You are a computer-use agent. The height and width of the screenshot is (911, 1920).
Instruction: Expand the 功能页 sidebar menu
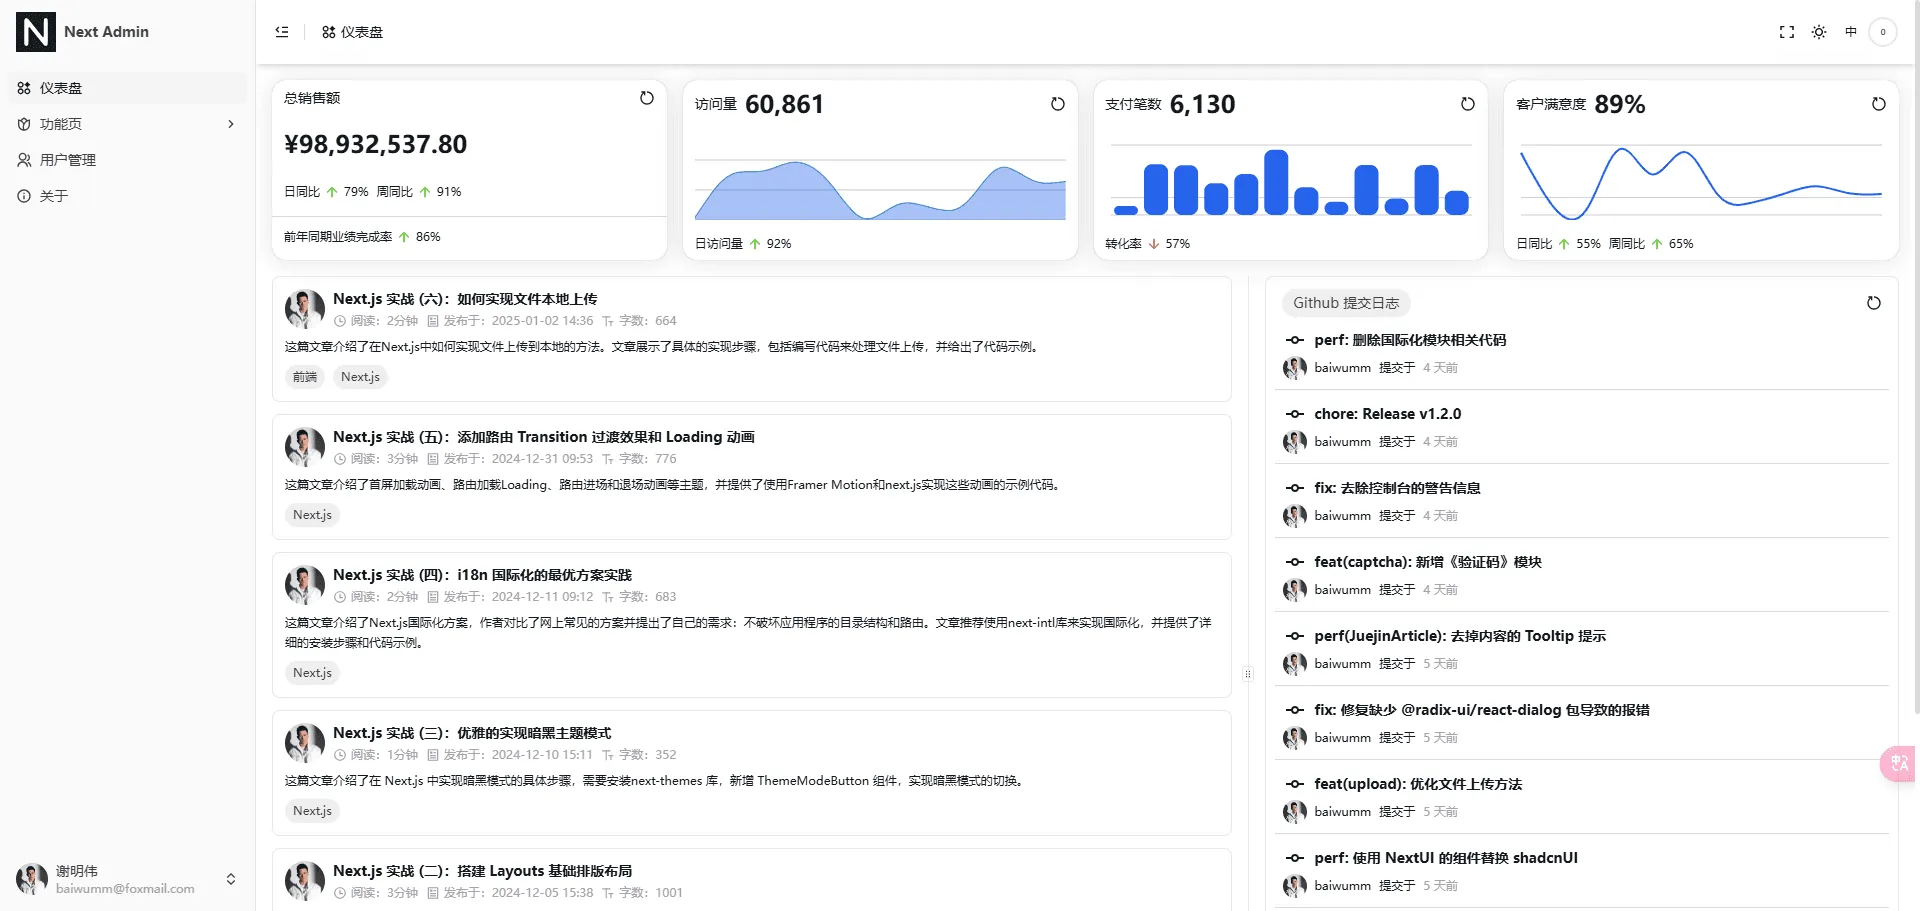[x=127, y=124]
